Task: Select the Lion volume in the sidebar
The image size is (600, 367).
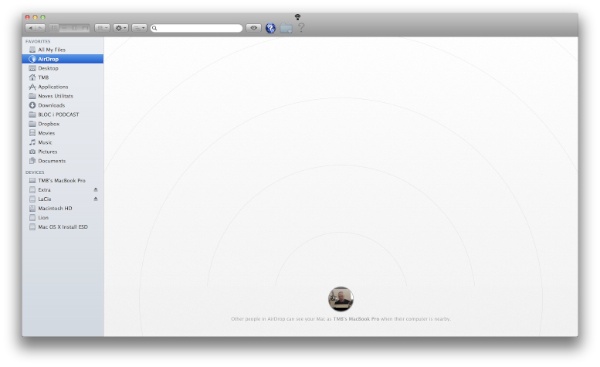Action: click(62, 218)
